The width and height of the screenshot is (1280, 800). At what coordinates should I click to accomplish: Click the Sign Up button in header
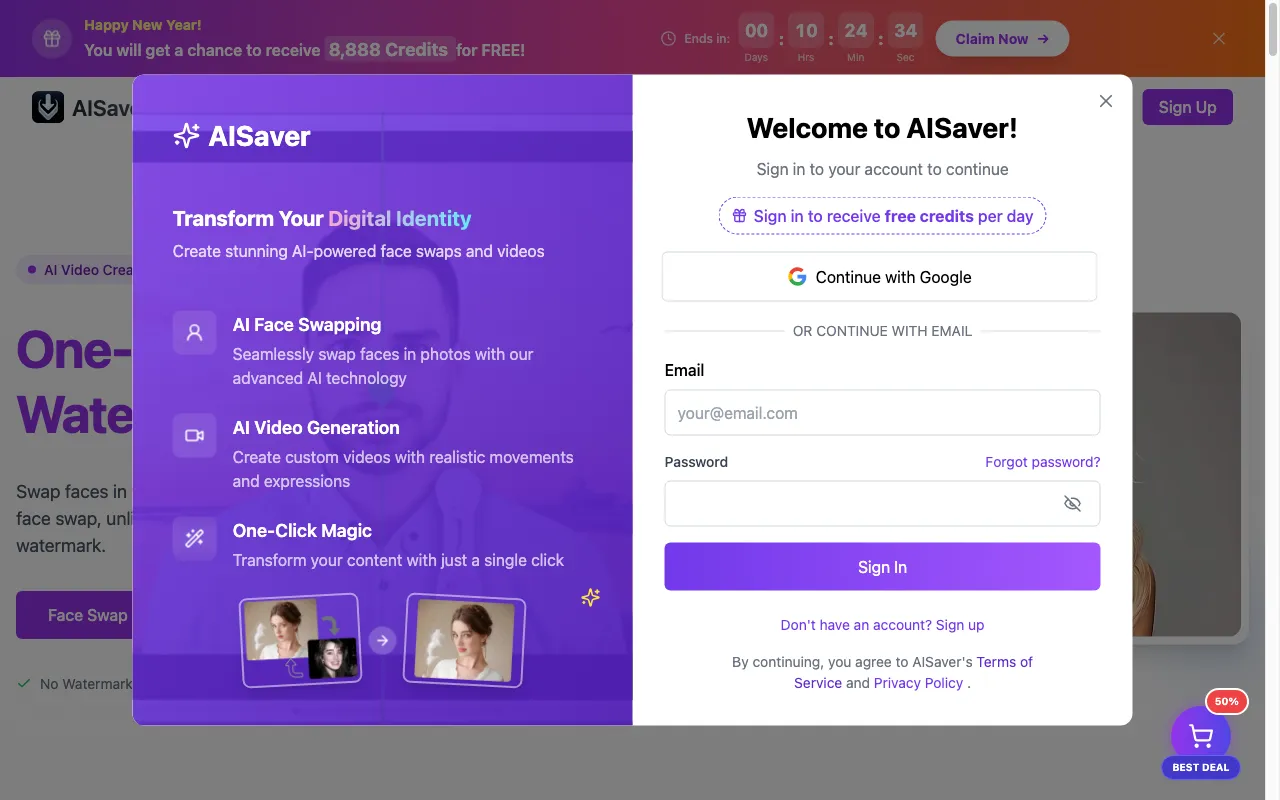click(1187, 107)
